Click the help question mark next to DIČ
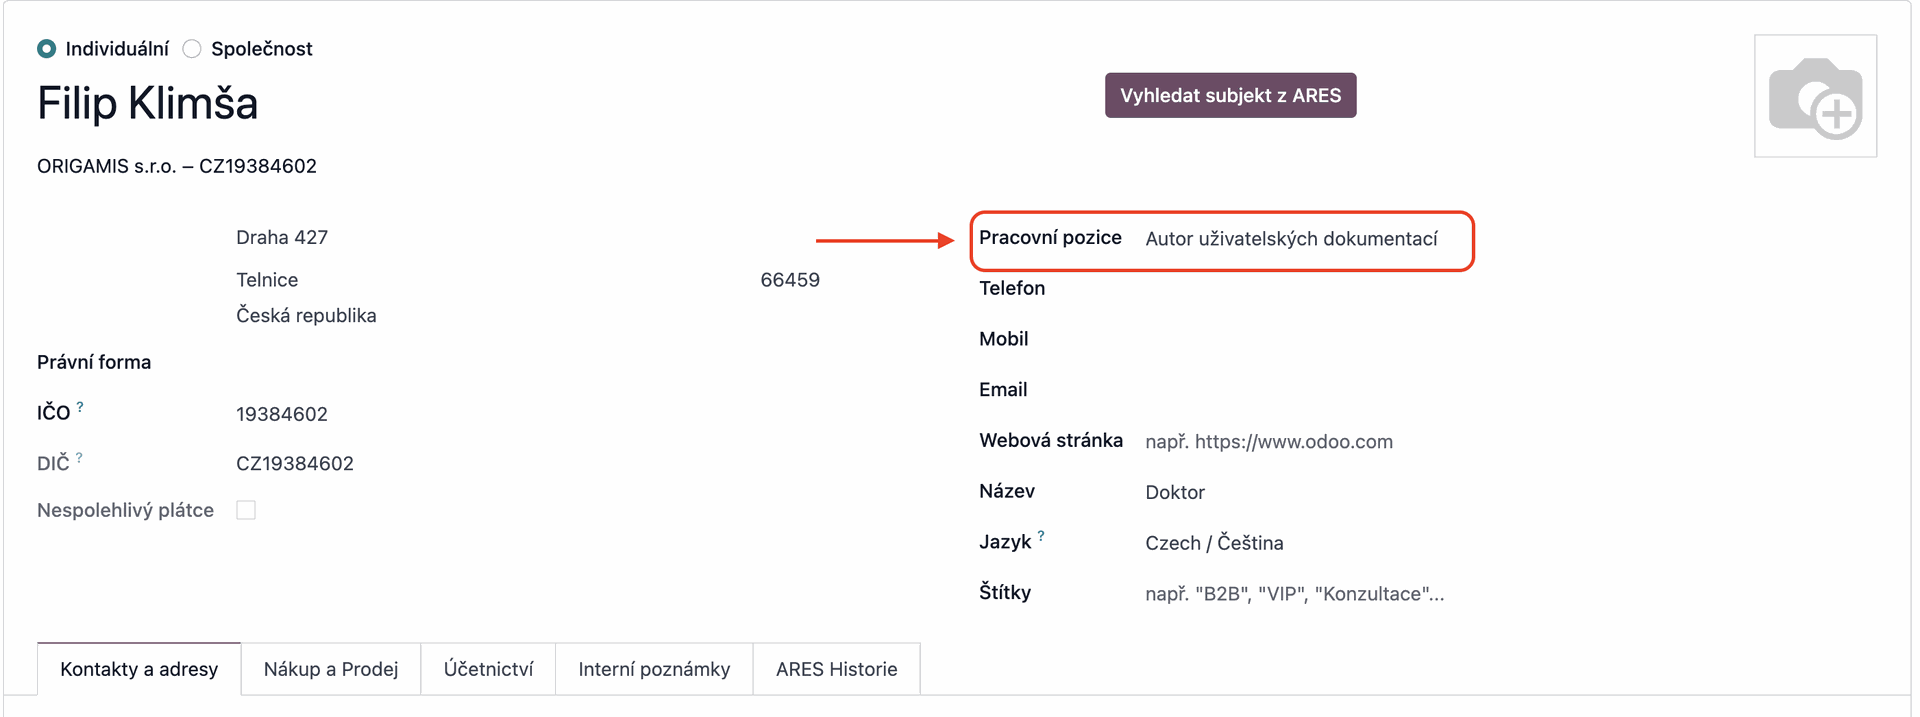 click(79, 458)
